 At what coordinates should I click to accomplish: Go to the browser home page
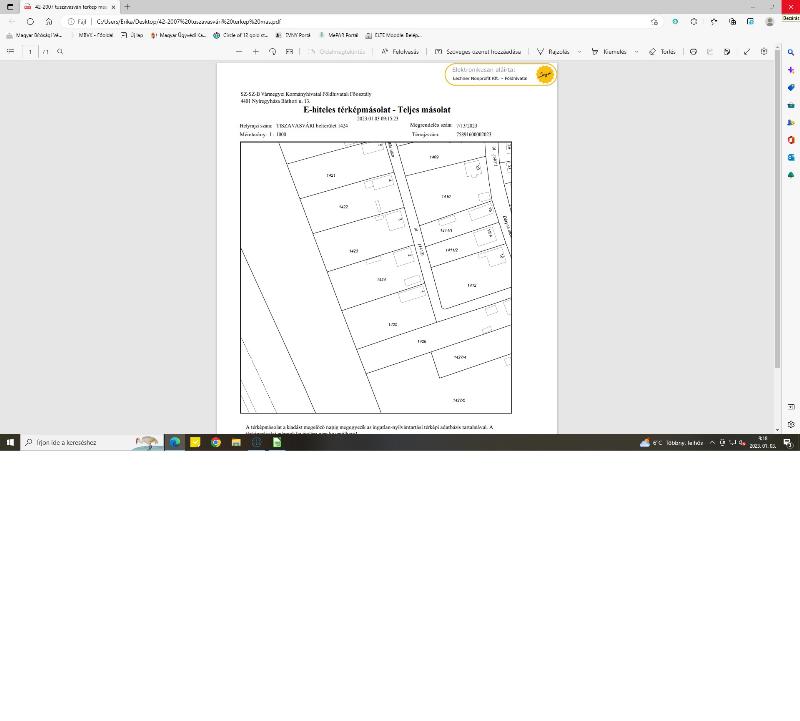tap(49, 22)
